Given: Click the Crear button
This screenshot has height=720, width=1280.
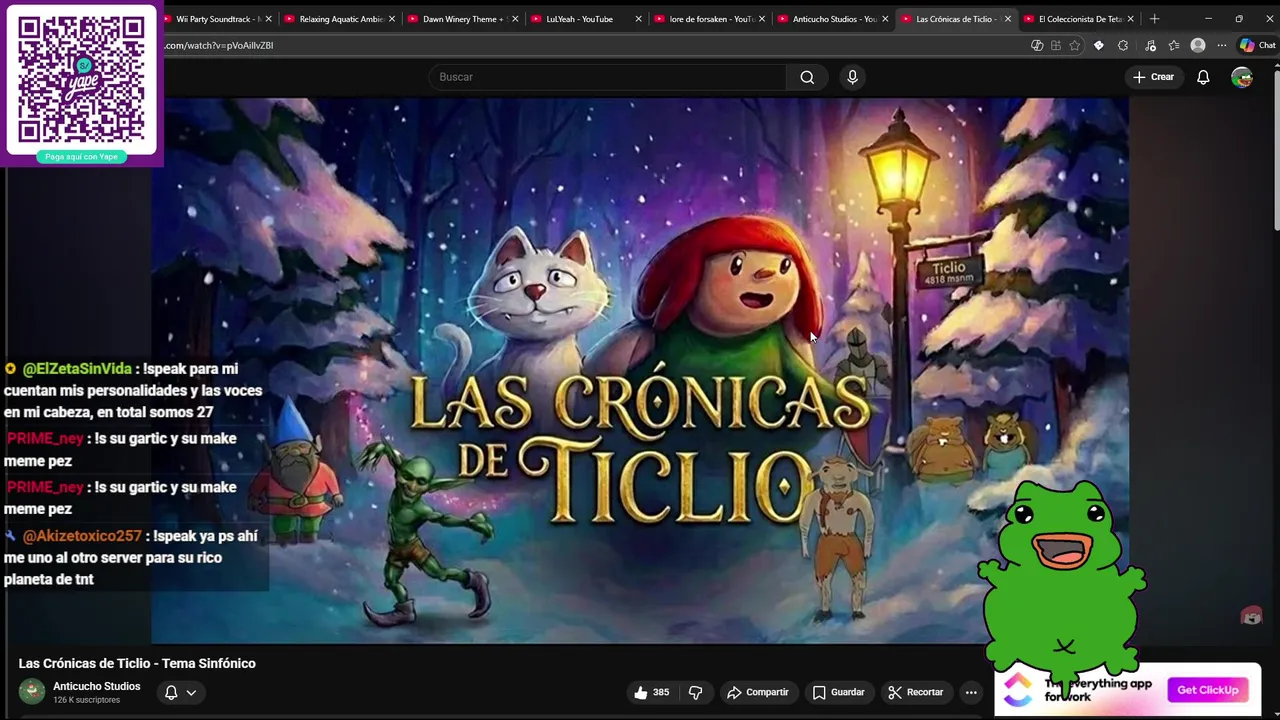Looking at the screenshot, I should click(x=1153, y=77).
